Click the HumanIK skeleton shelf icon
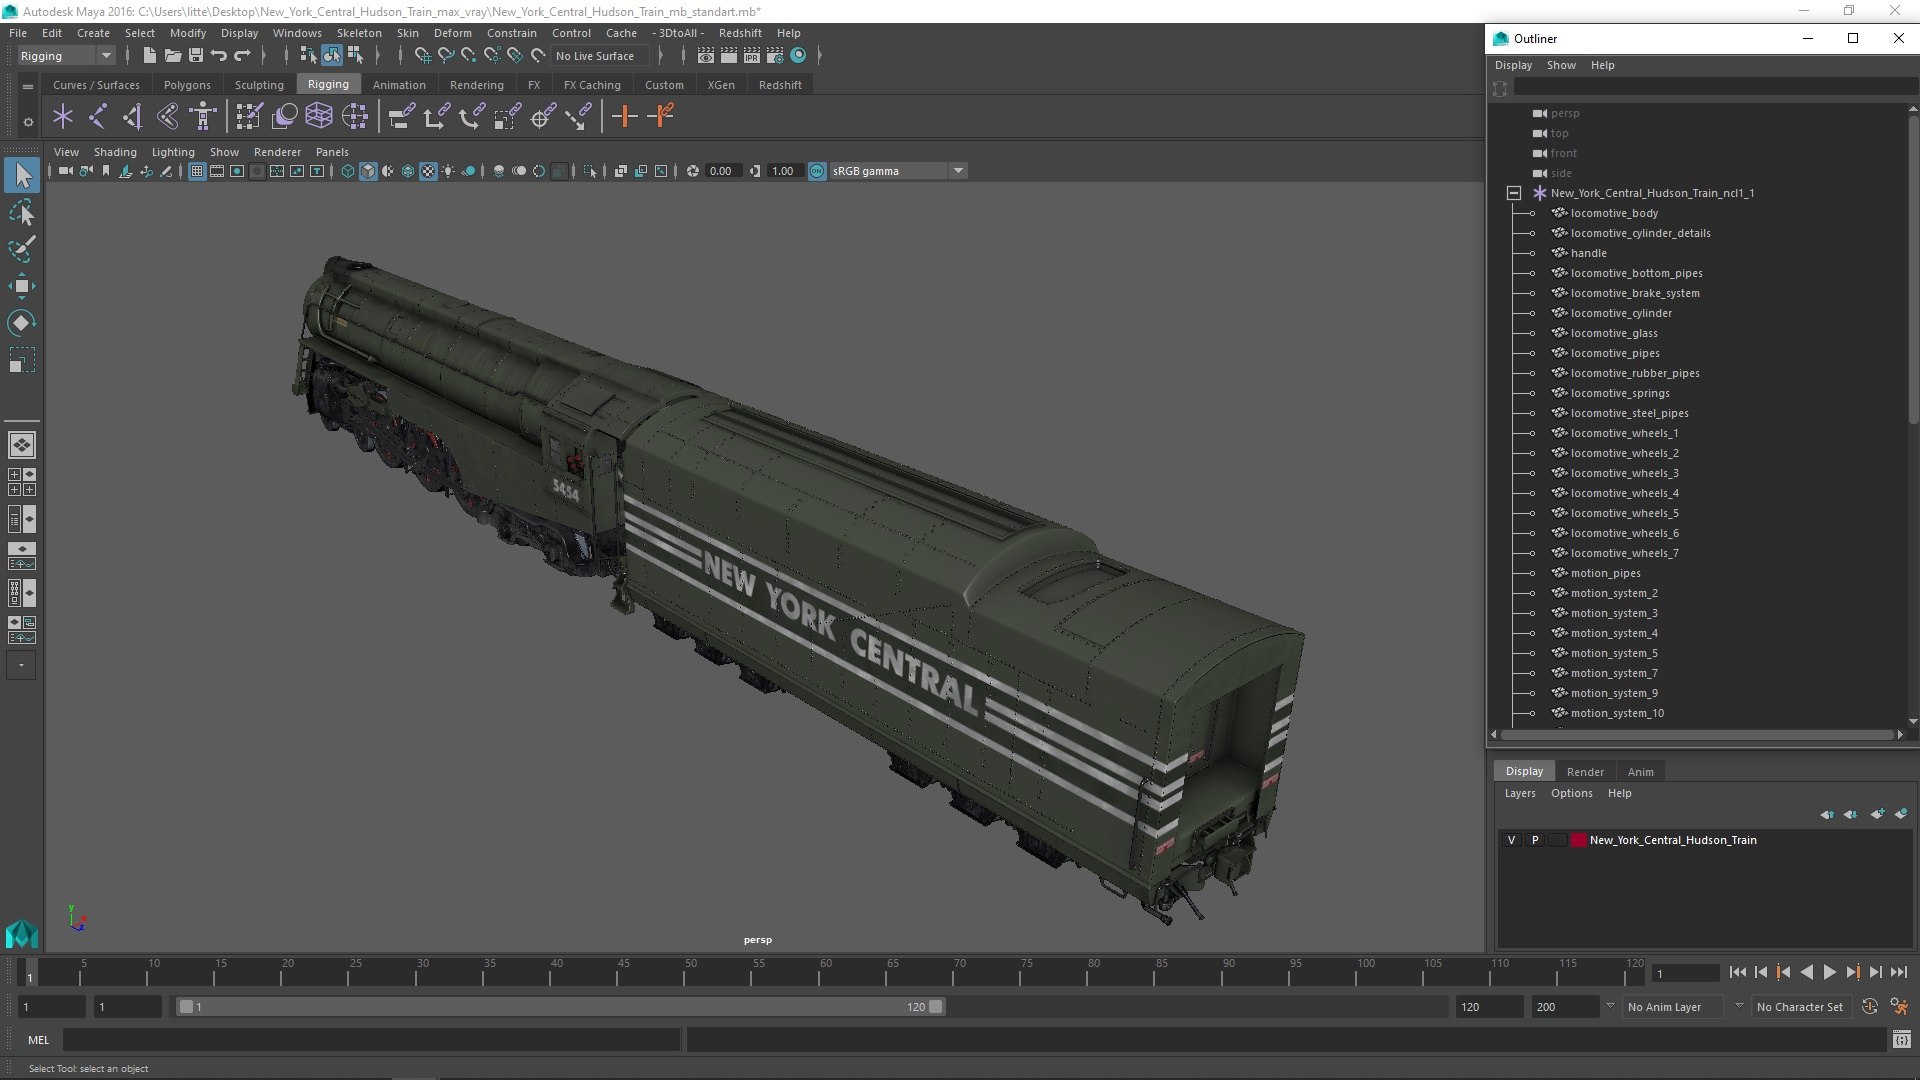Image resolution: width=1920 pixels, height=1080 pixels. [x=203, y=117]
